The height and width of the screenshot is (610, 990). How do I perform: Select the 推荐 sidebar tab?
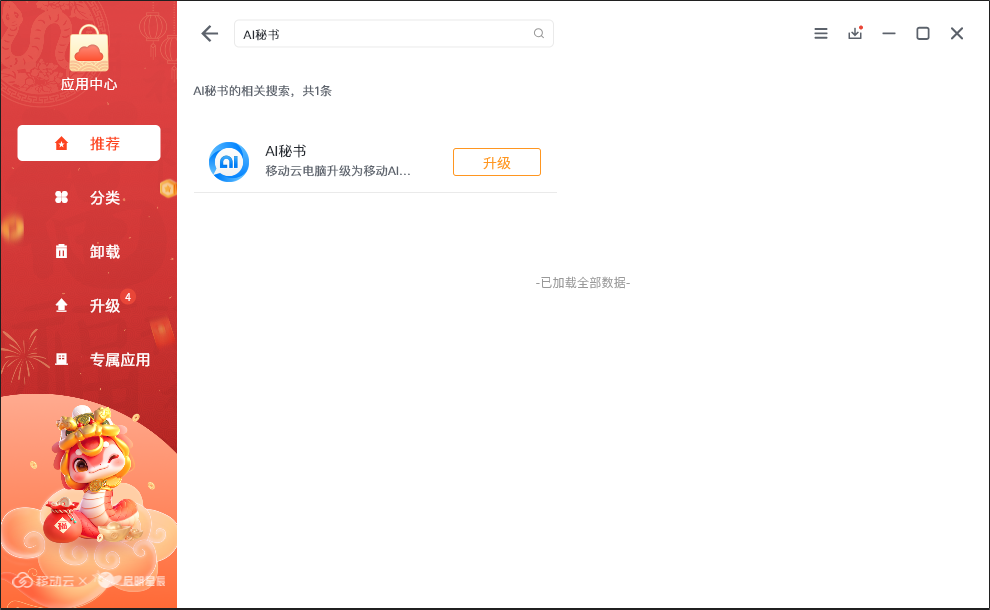(89, 143)
